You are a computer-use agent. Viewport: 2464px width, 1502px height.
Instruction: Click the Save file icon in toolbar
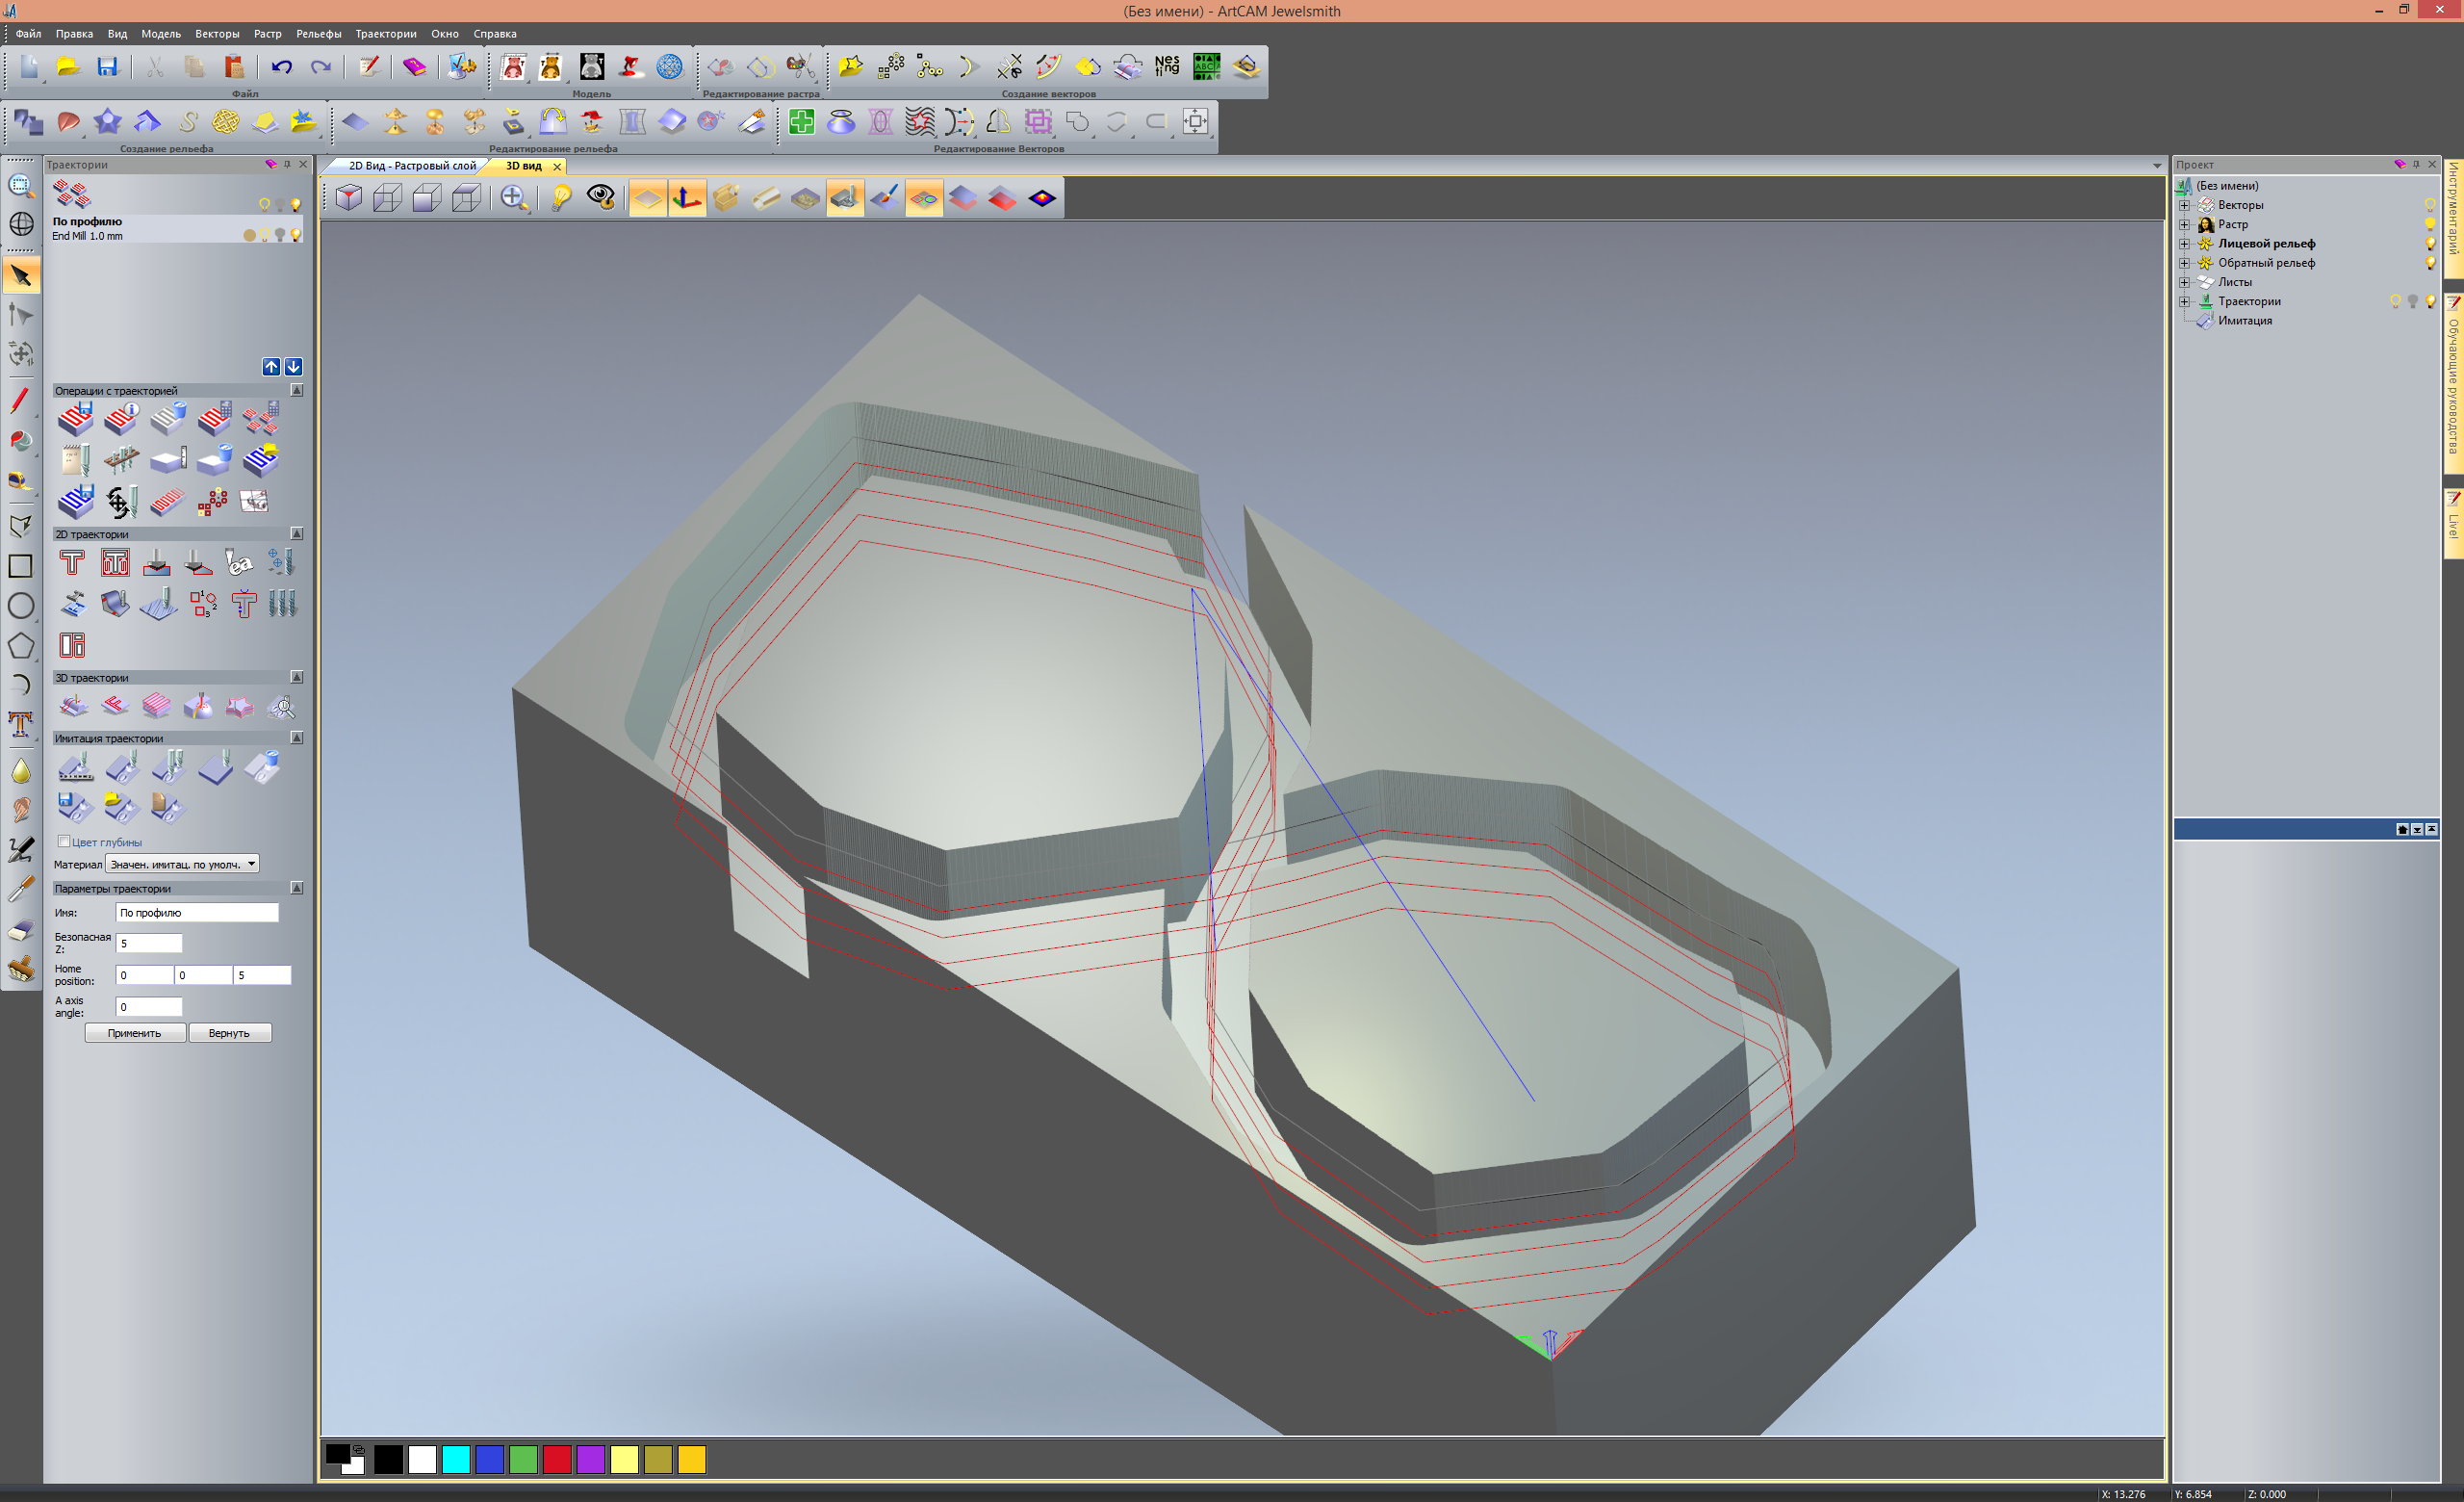[107, 67]
